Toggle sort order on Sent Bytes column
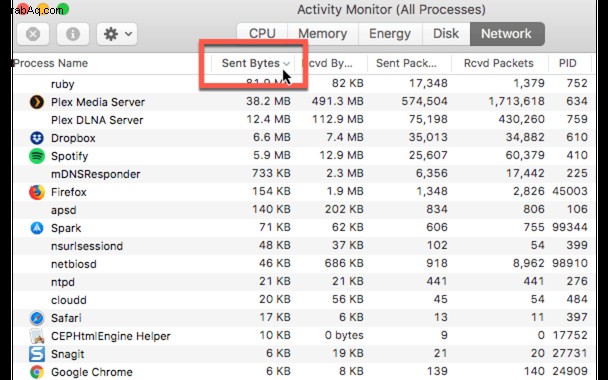The image size is (608, 380). (x=252, y=63)
